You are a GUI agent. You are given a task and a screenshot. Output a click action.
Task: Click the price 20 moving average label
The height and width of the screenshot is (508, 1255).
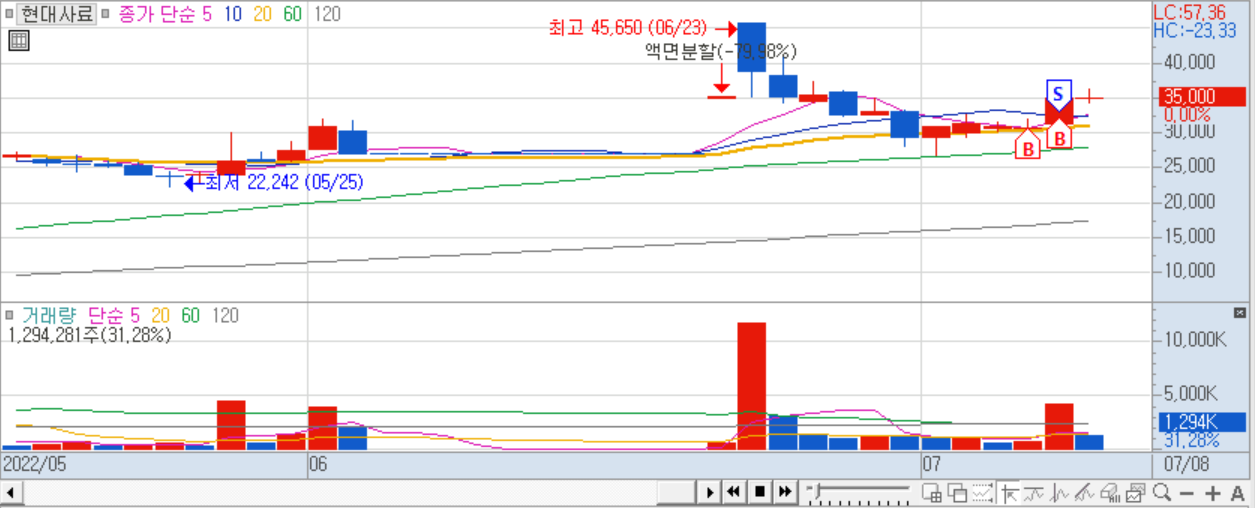click(262, 14)
